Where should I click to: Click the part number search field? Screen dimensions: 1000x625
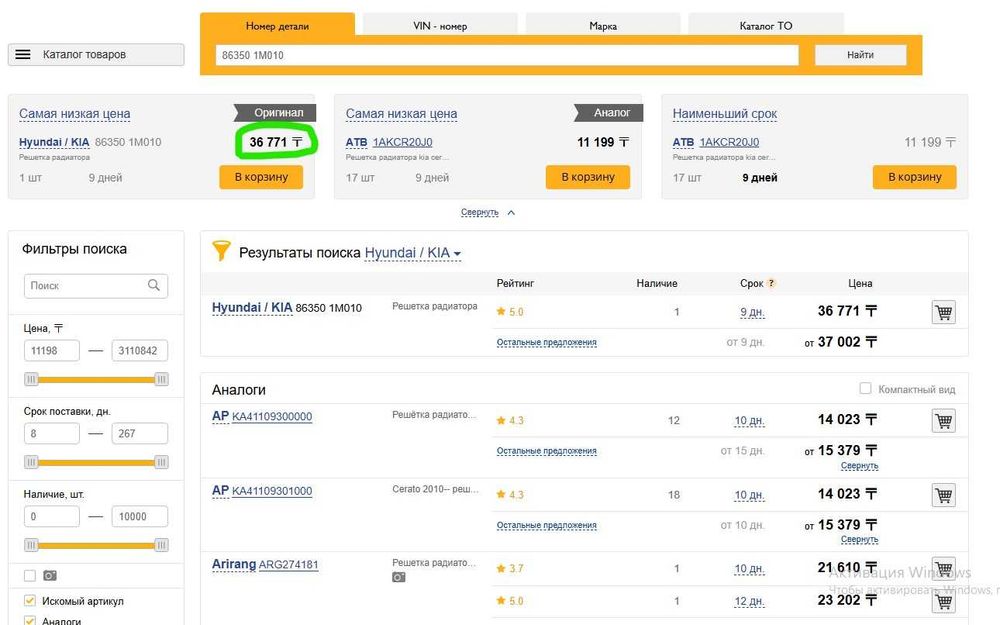click(507, 55)
